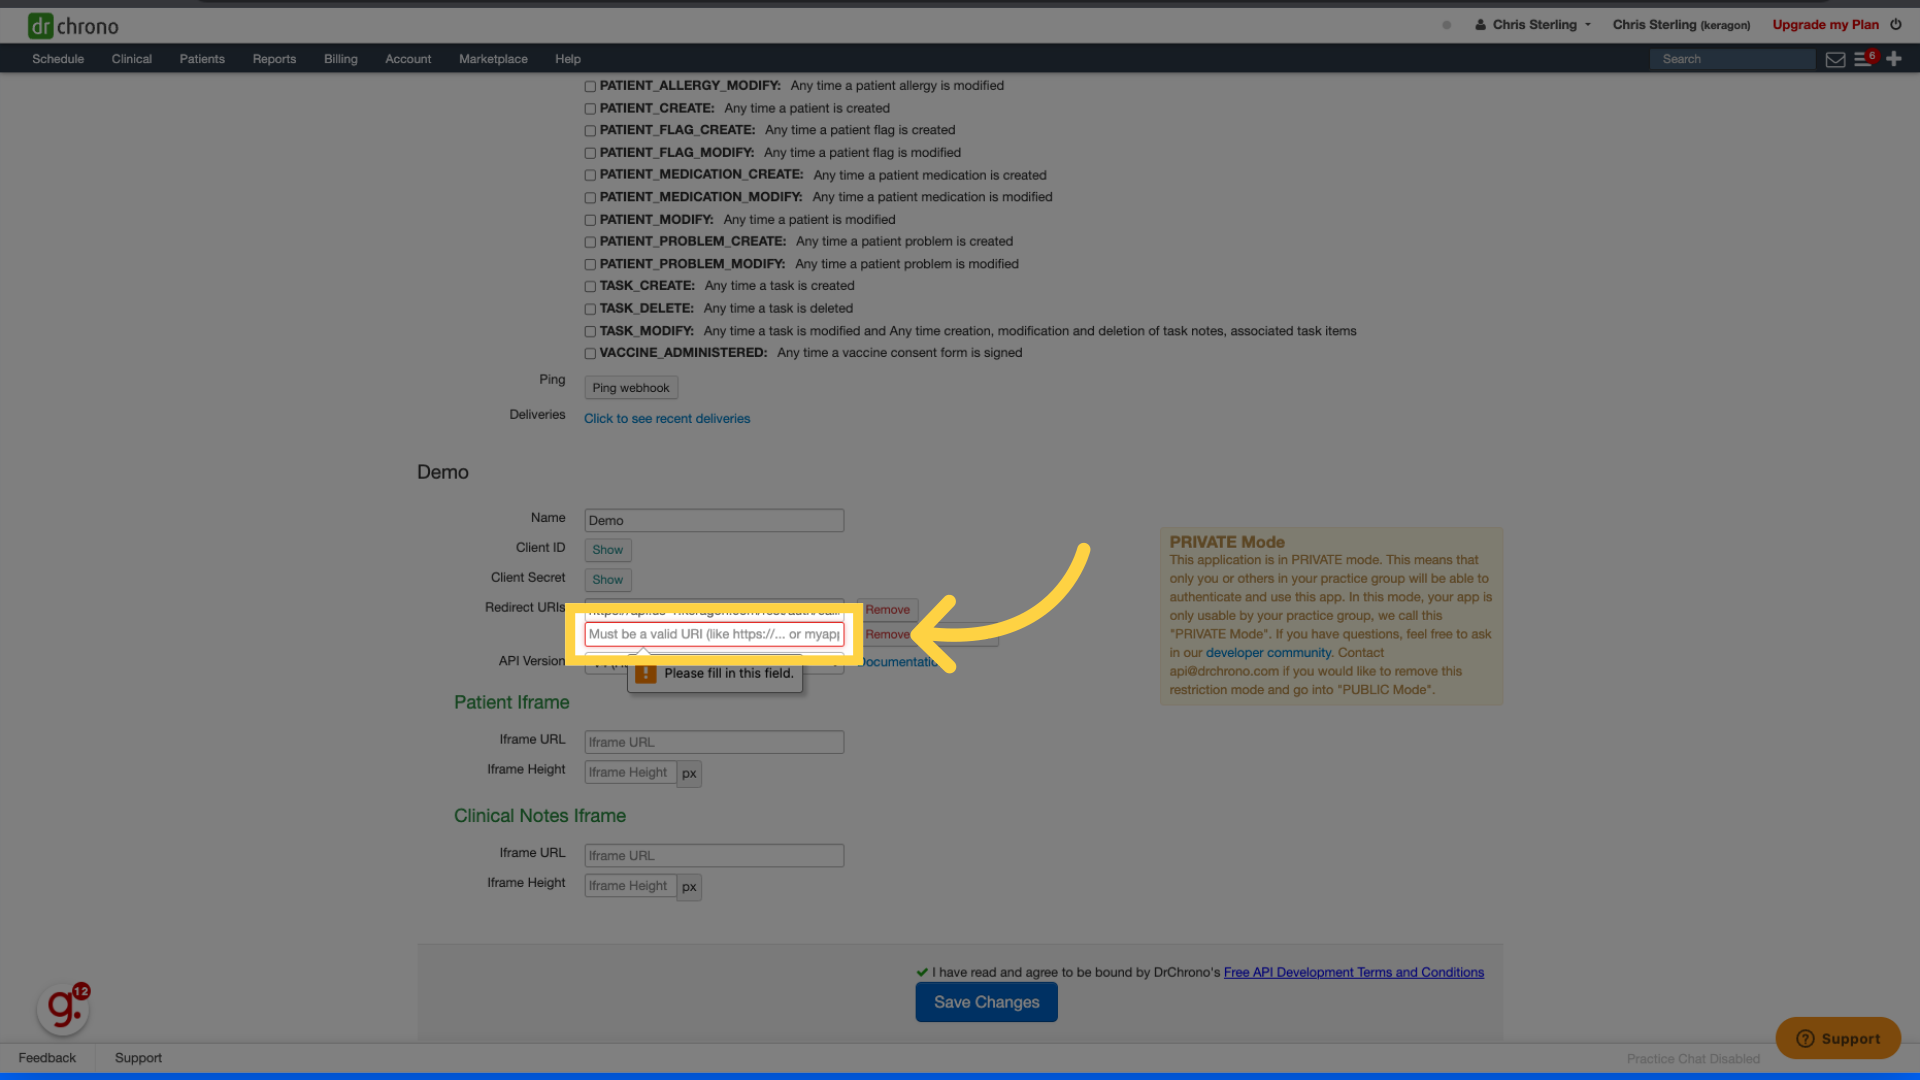This screenshot has width=1920, height=1080.
Task: Open the Billing menu
Action: pyautogui.click(x=340, y=59)
